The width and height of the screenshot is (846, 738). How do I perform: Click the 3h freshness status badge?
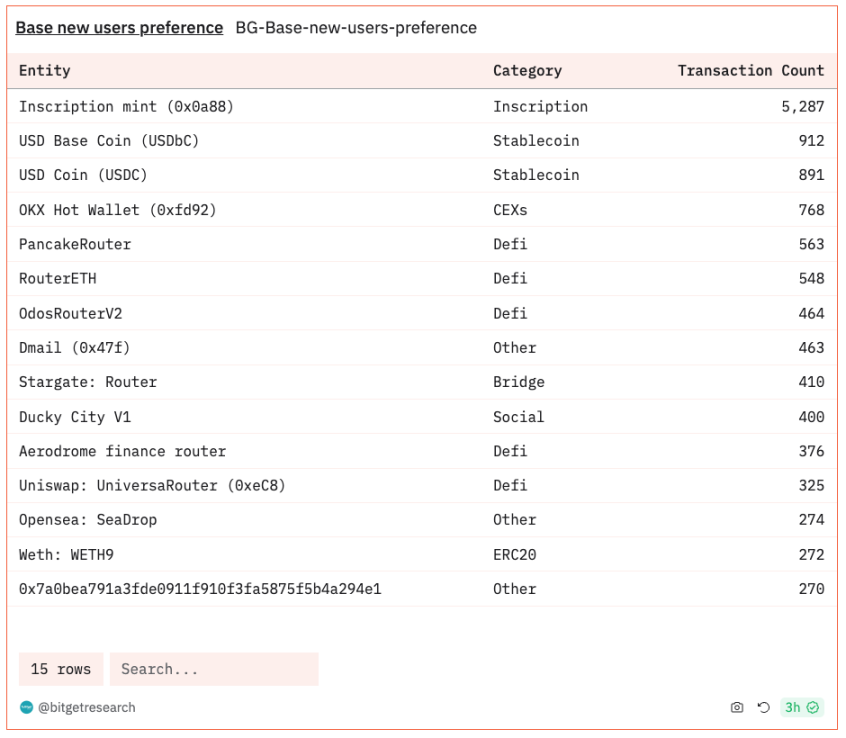pos(801,708)
